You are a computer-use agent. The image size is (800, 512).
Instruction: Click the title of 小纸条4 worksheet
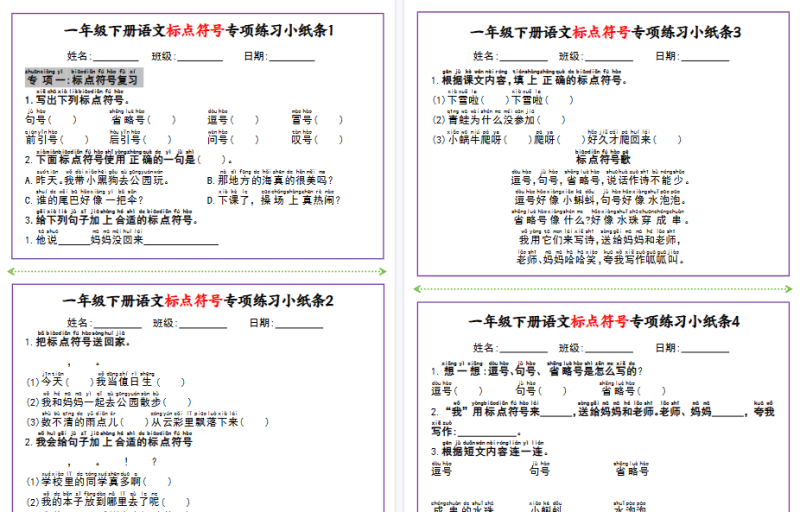(604, 321)
